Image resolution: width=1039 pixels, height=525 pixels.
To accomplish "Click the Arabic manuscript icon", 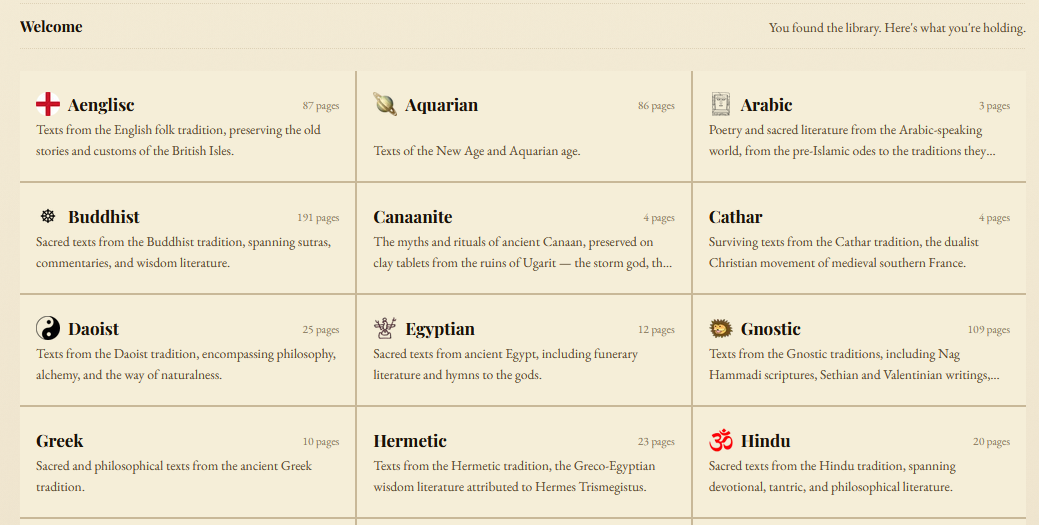I will pos(721,104).
